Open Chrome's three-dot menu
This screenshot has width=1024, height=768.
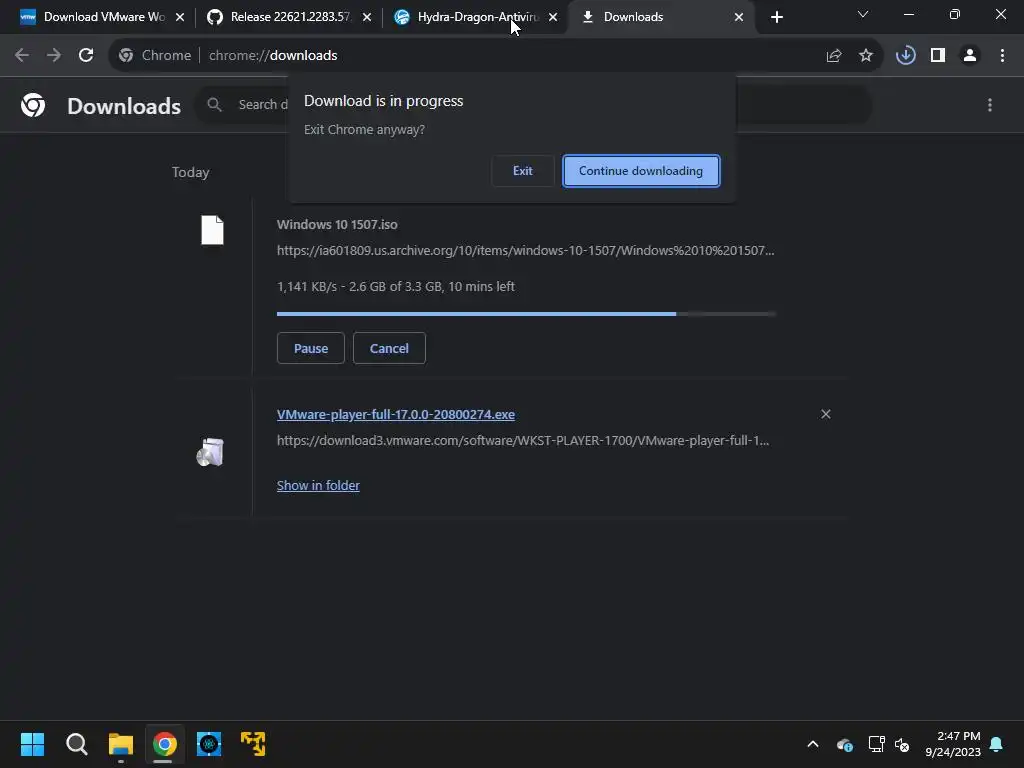(1002, 56)
